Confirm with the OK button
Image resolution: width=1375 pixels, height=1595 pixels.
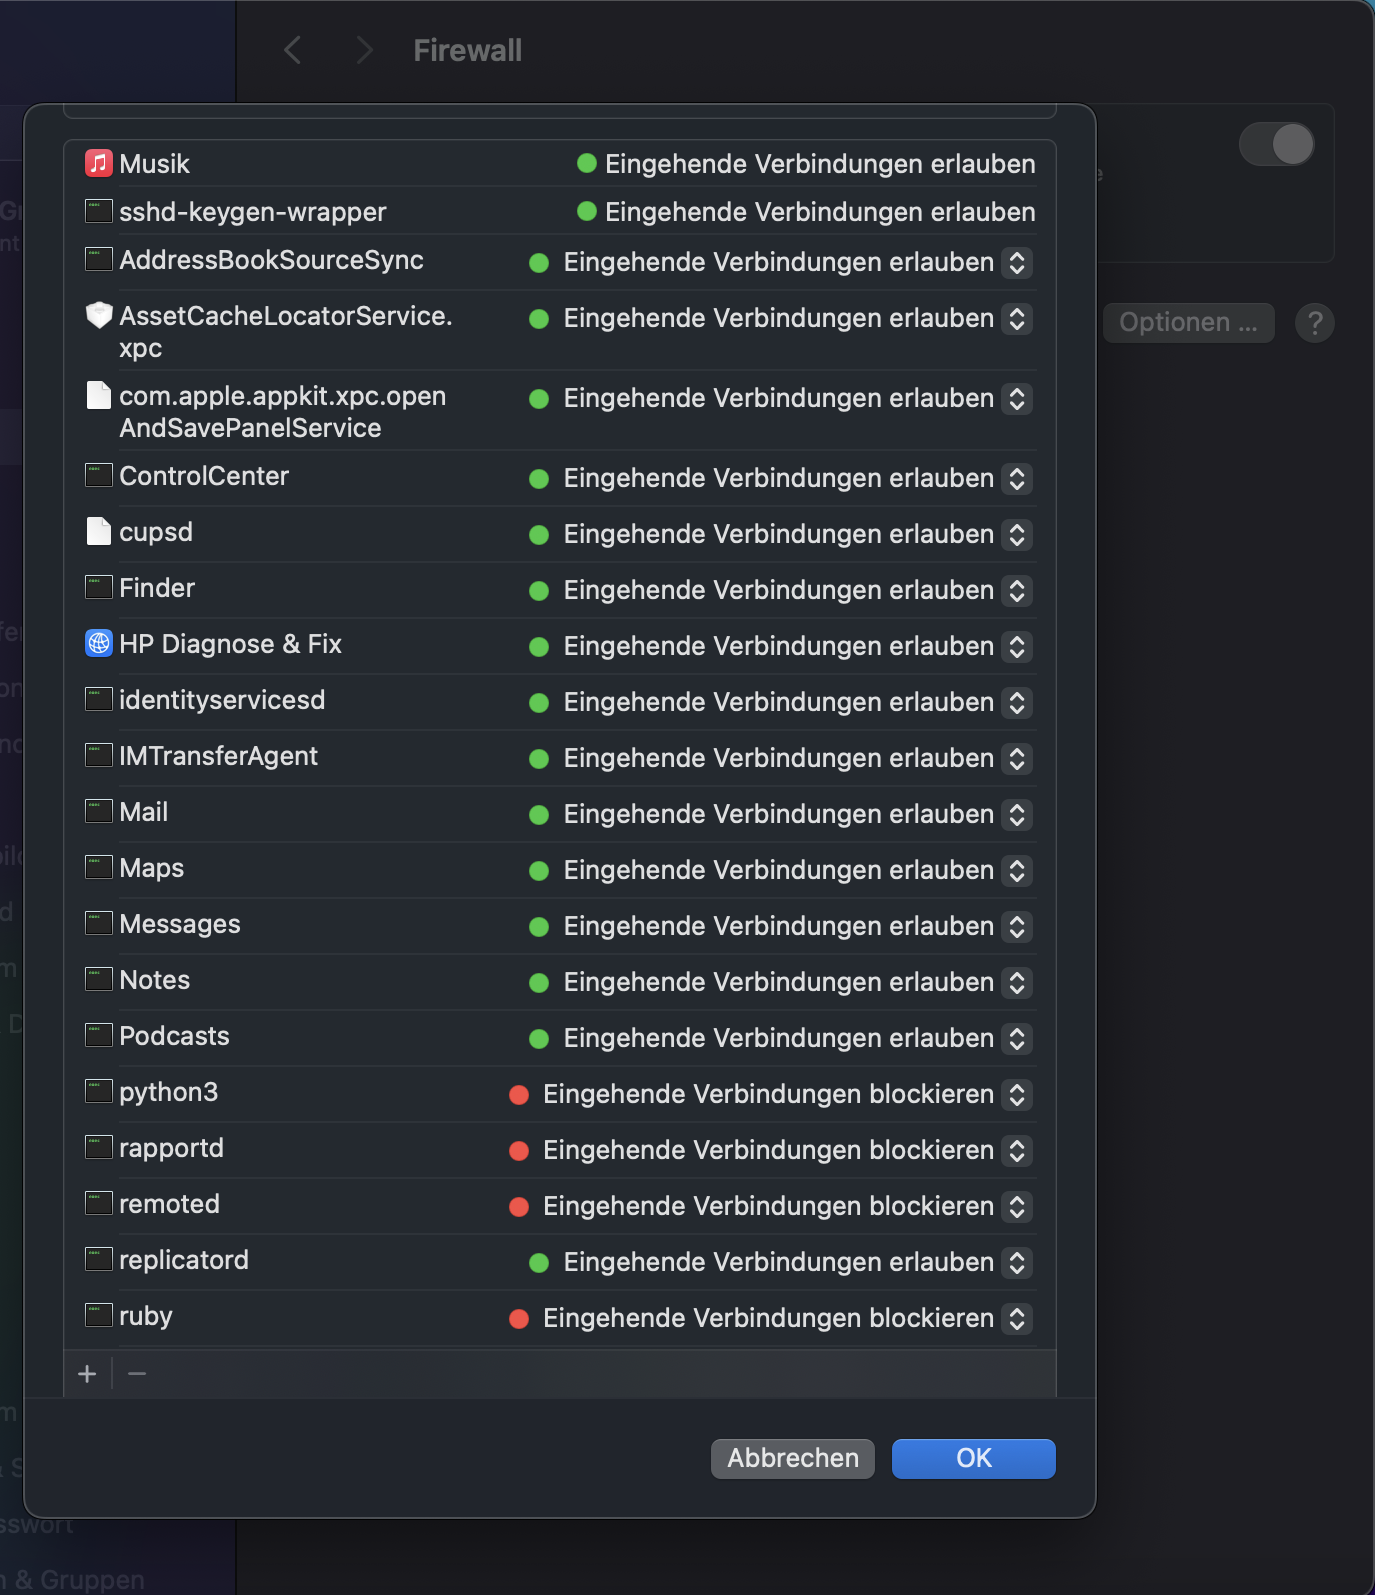point(973,1458)
